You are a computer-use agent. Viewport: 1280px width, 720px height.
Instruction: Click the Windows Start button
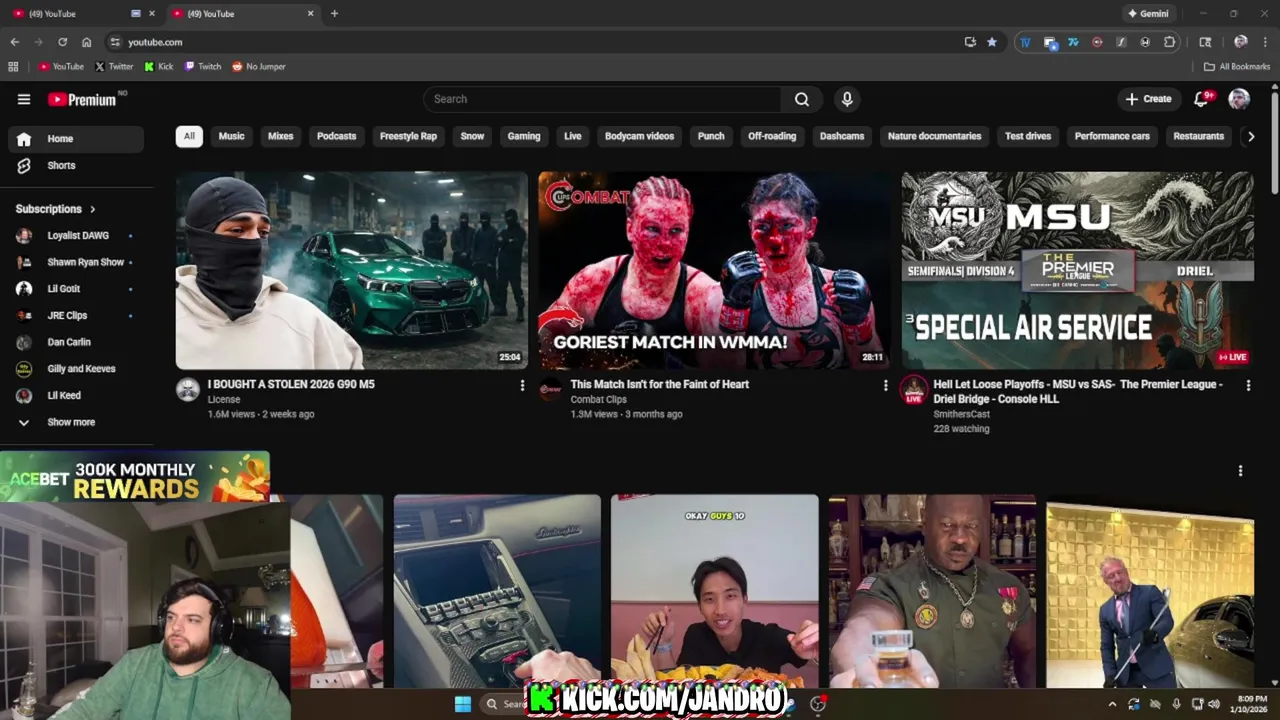click(463, 704)
